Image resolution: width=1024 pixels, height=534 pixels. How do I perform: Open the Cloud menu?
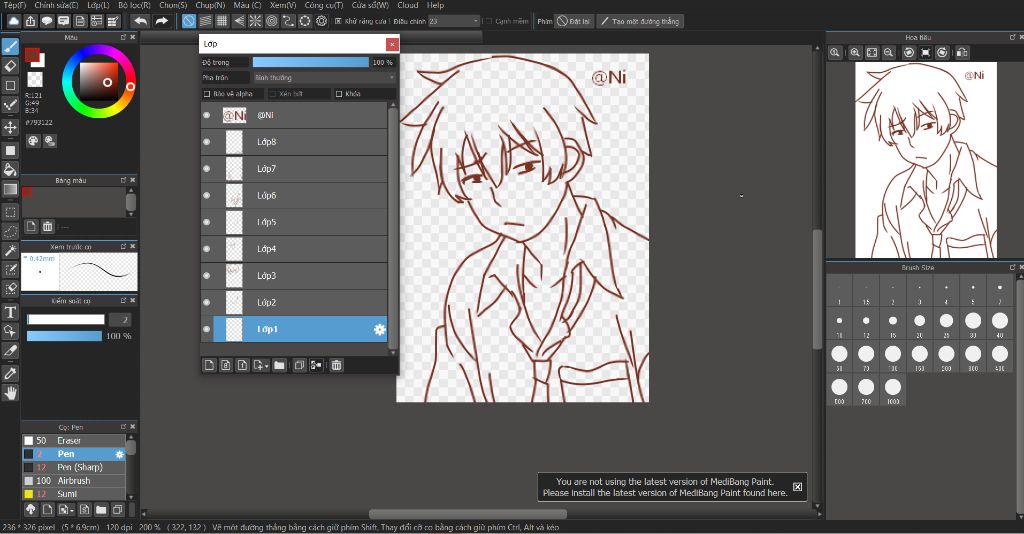pyautogui.click(x=408, y=5)
